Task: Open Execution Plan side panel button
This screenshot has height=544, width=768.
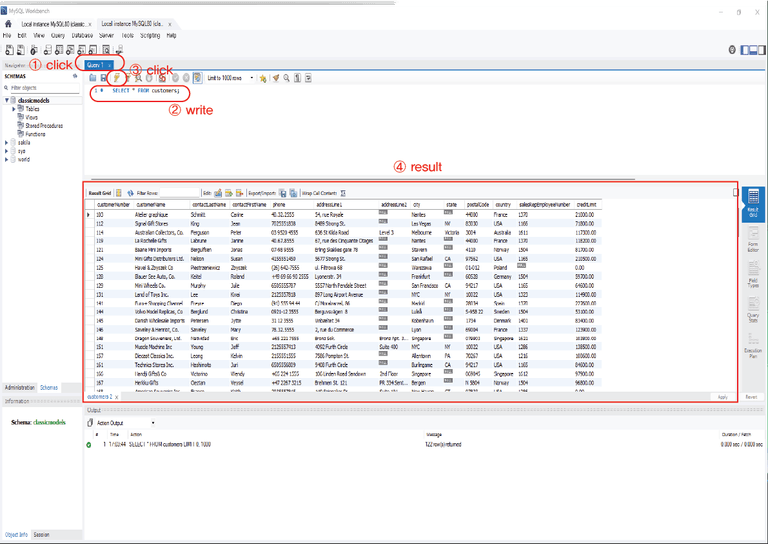Action: [753, 346]
